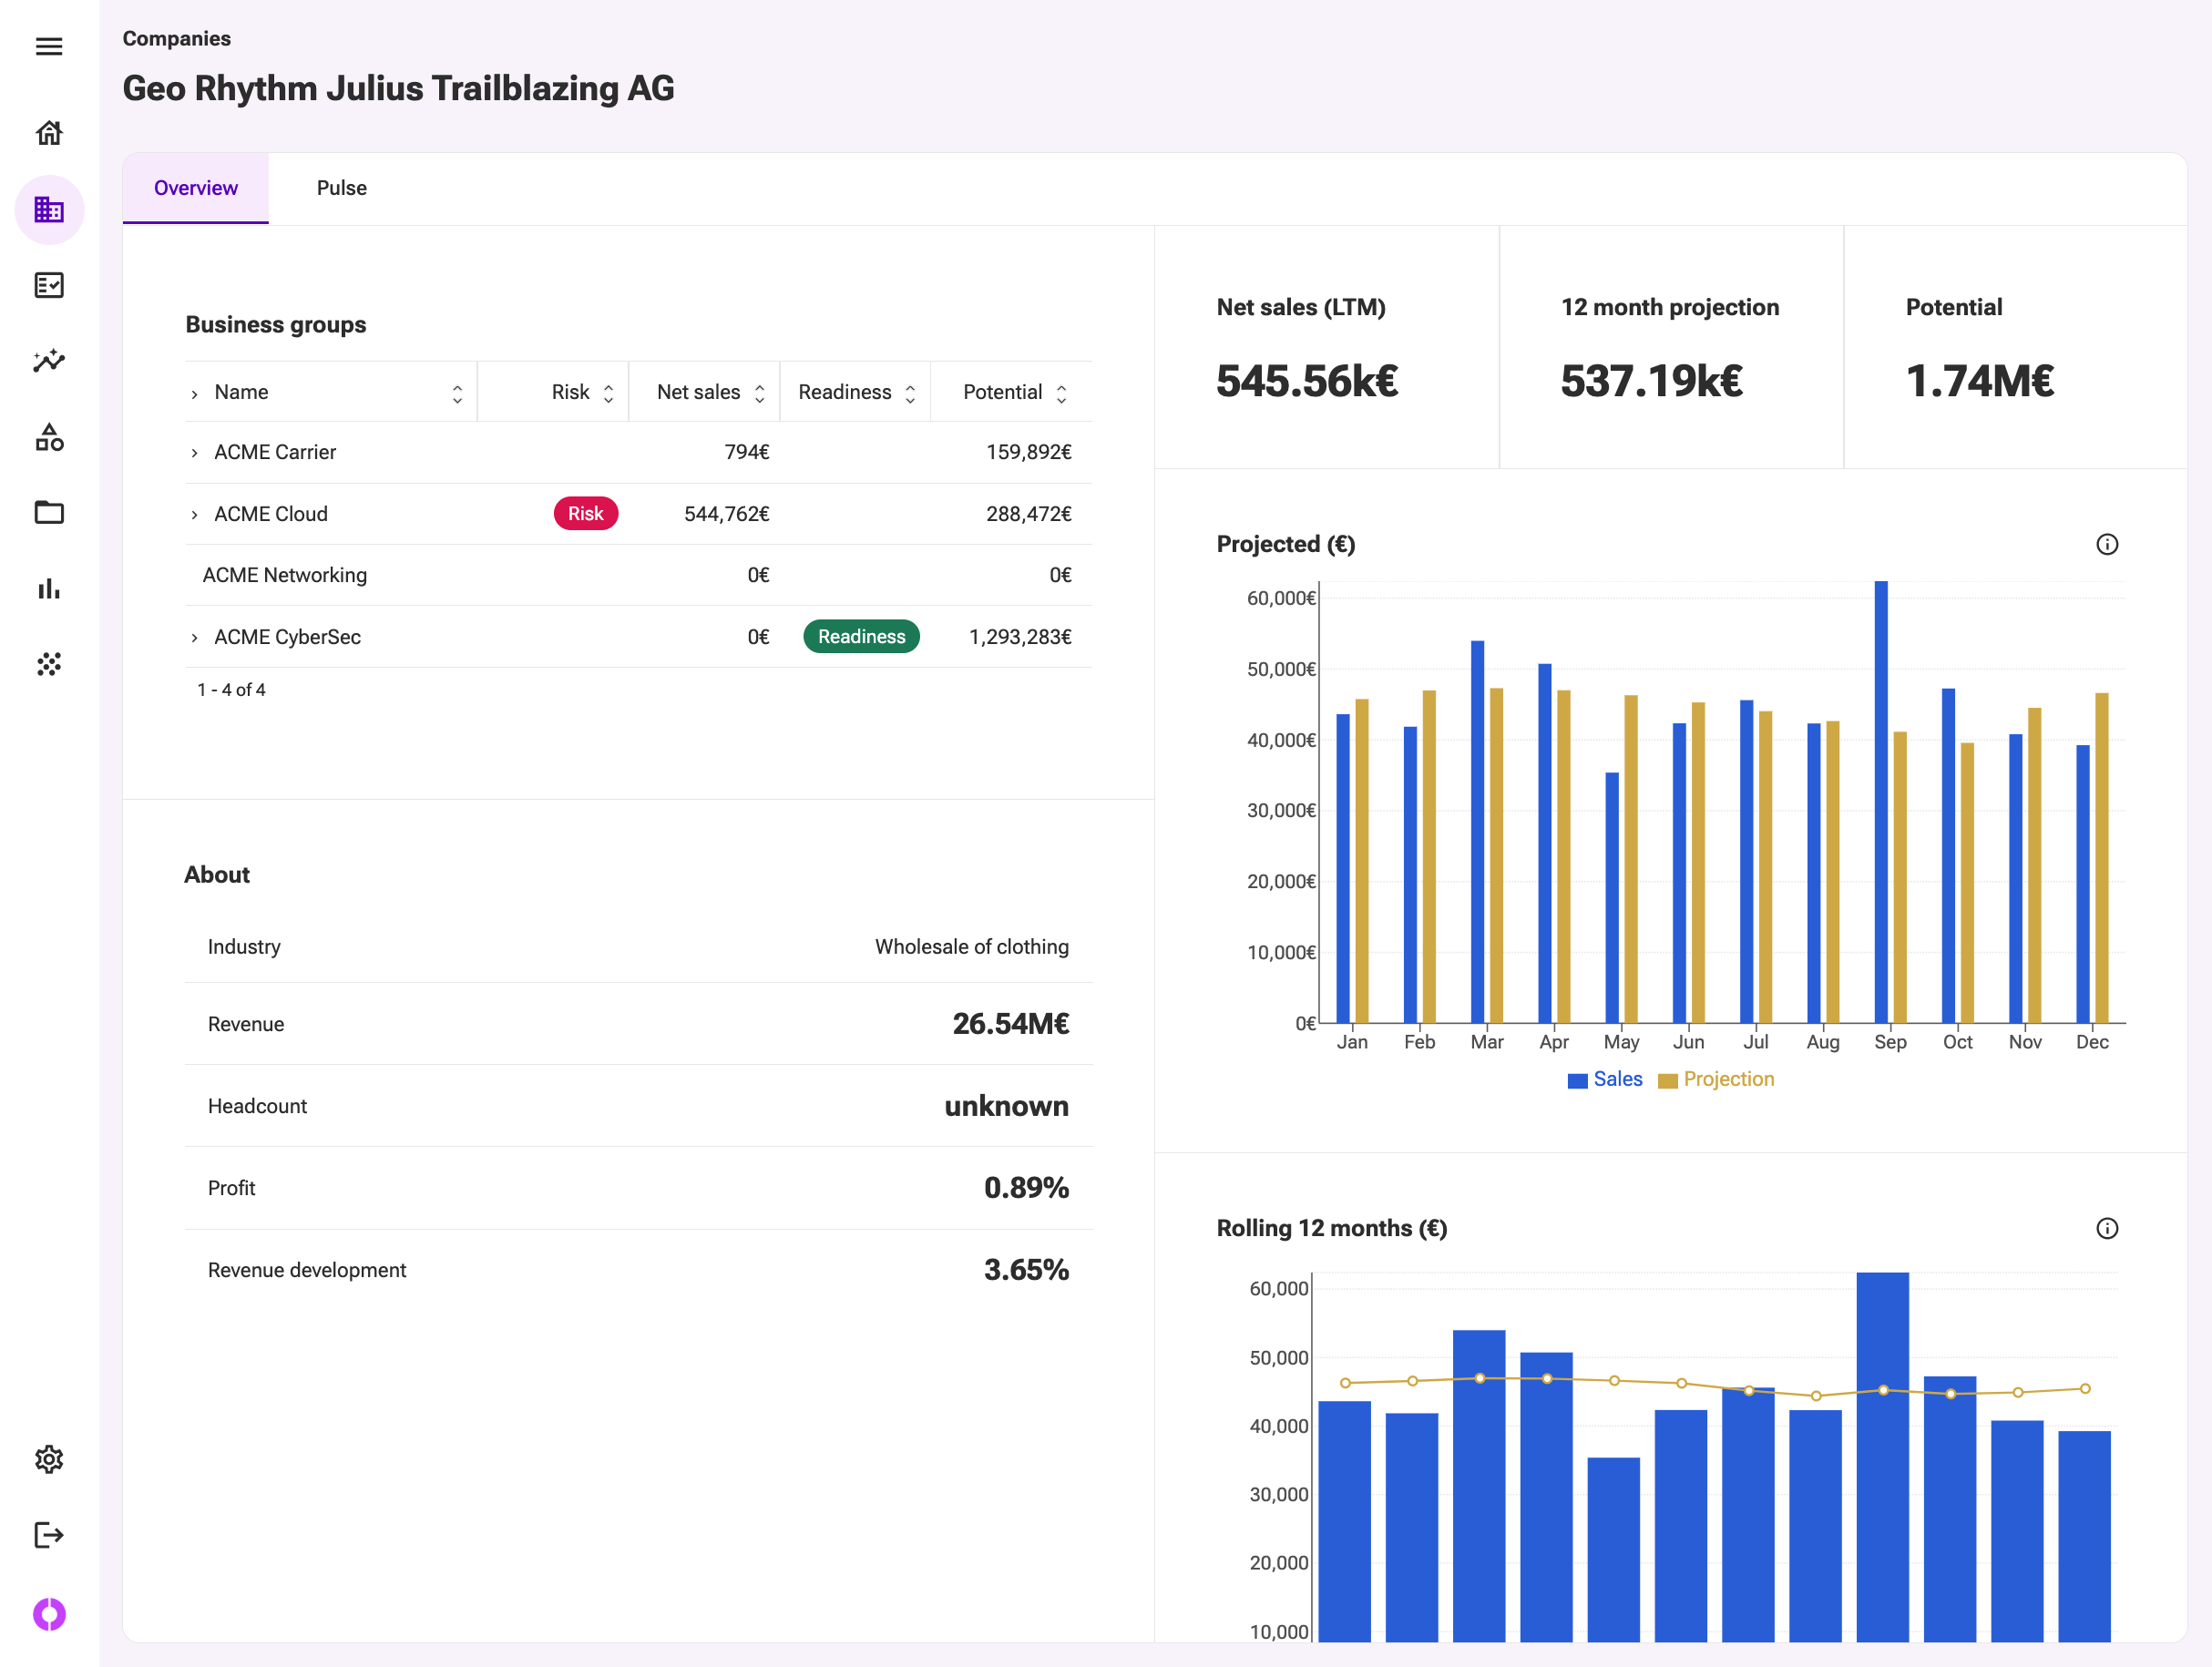Select the Overview tab
This screenshot has width=2212, height=1667.
point(195,188)
